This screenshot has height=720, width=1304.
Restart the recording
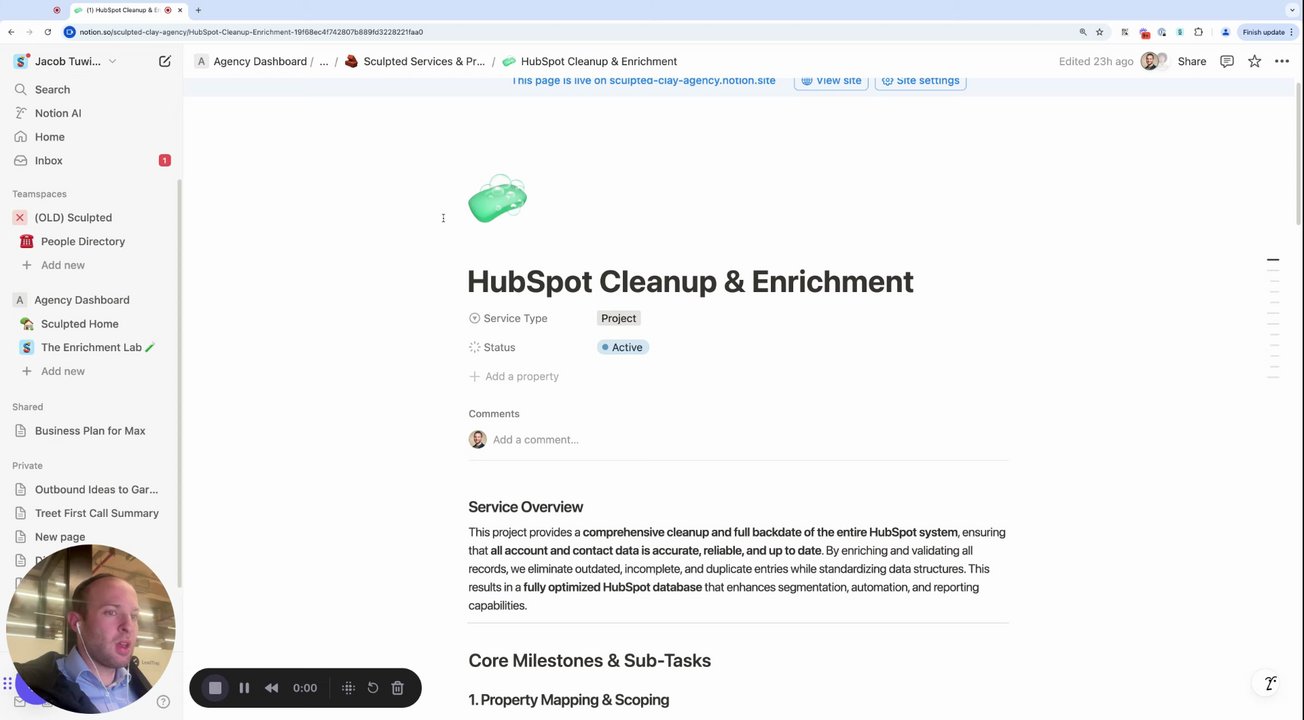(373, 688)
